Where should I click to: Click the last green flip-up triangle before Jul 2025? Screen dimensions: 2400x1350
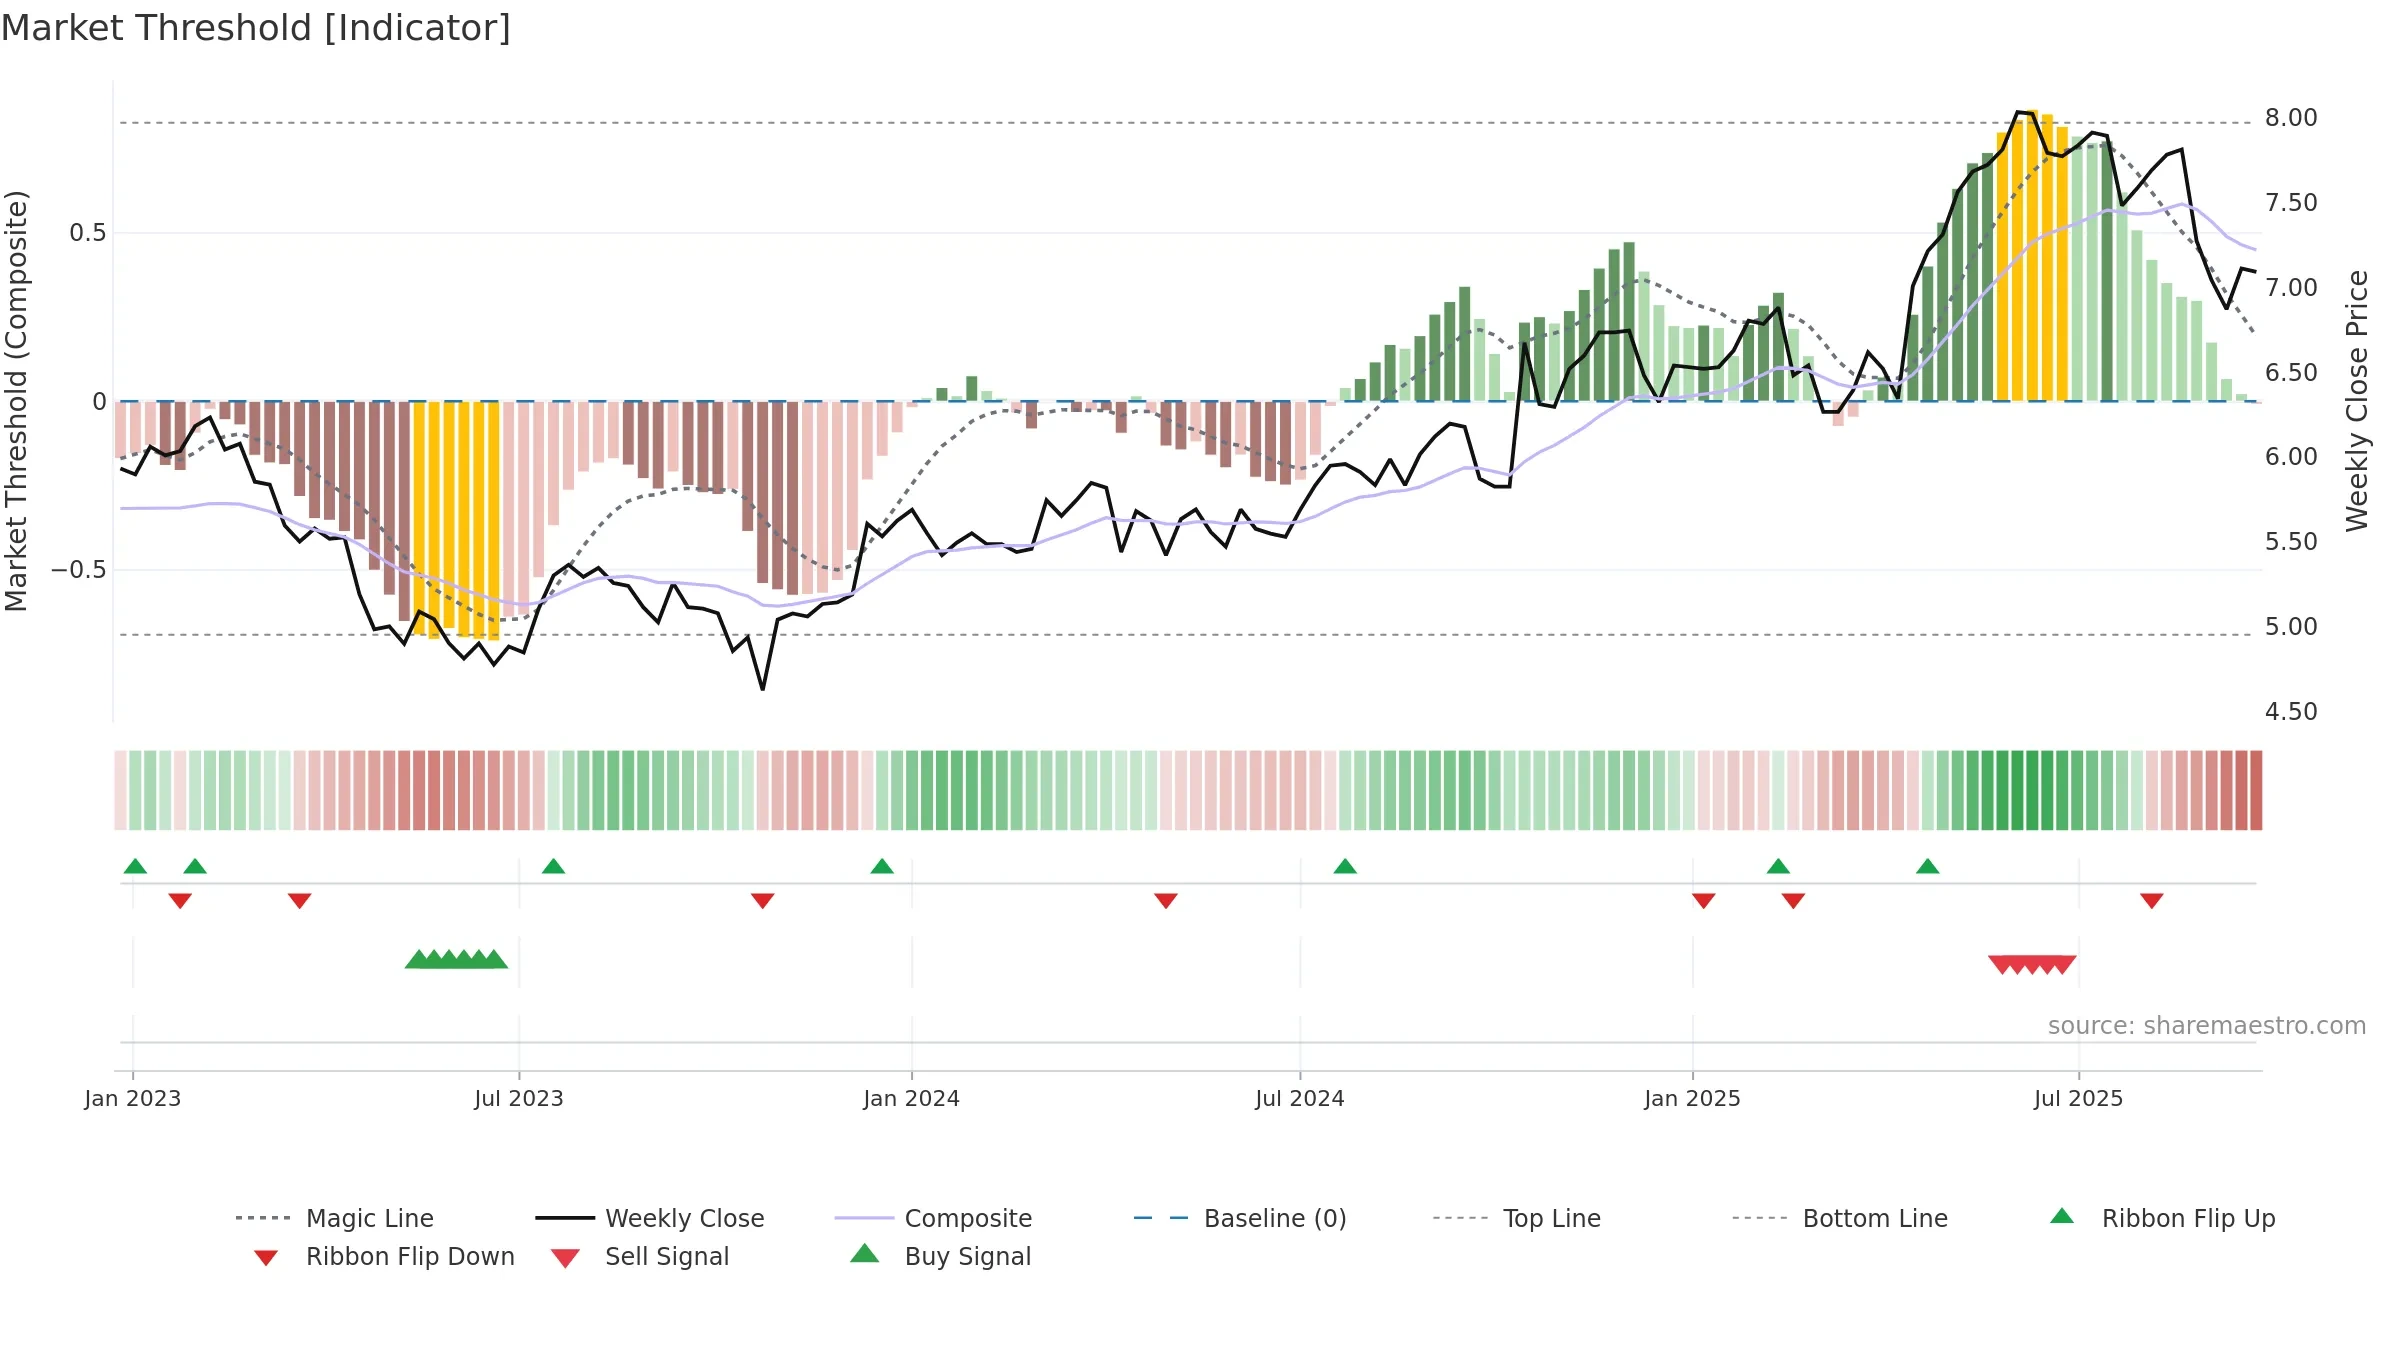[1928, 866]
